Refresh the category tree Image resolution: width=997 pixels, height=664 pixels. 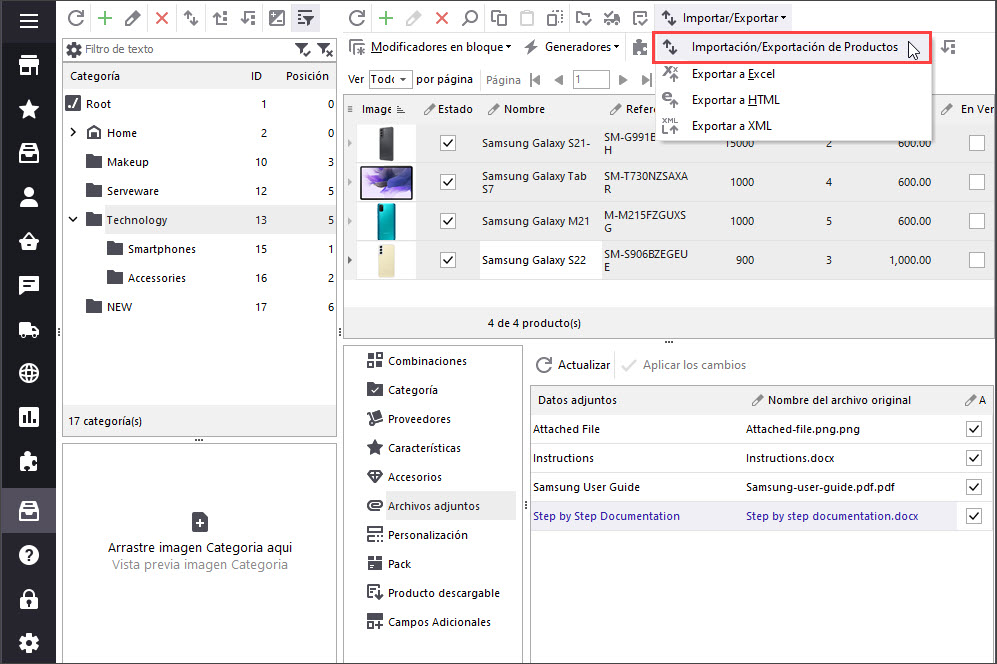[x=76, y=18]
